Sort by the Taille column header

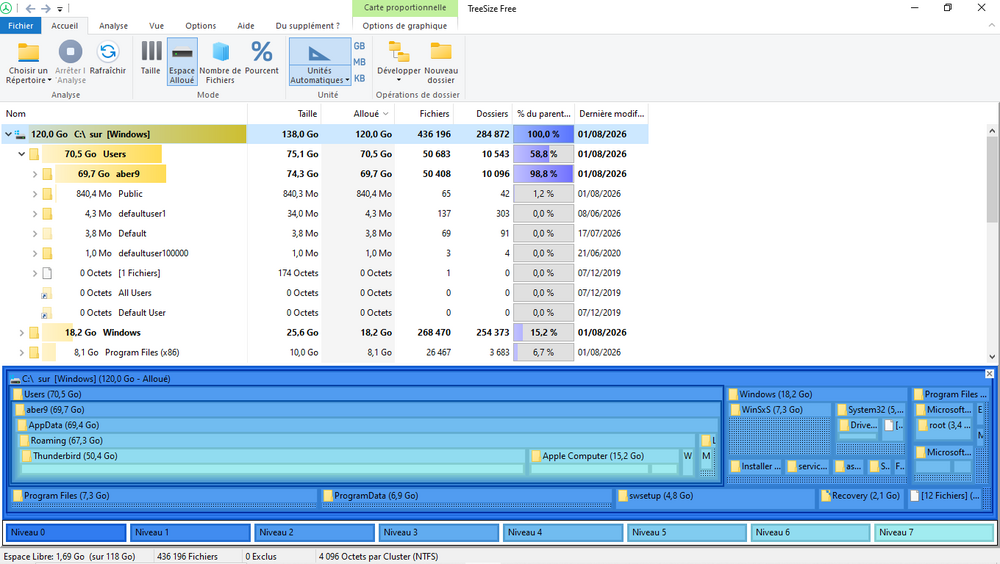click(x=284, y=114)
